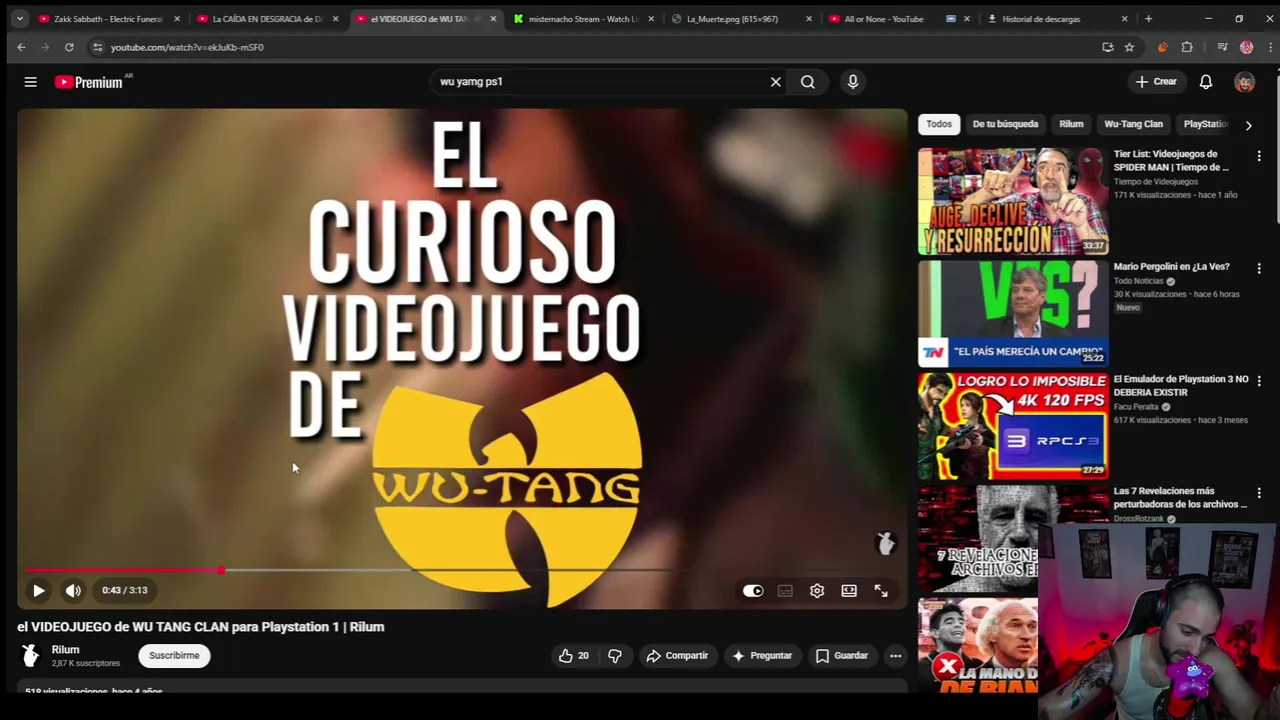The width and height of the screenshot is (1280, 720).
Task: Select the PlayStation filter chip
Action: (1204, 124)
